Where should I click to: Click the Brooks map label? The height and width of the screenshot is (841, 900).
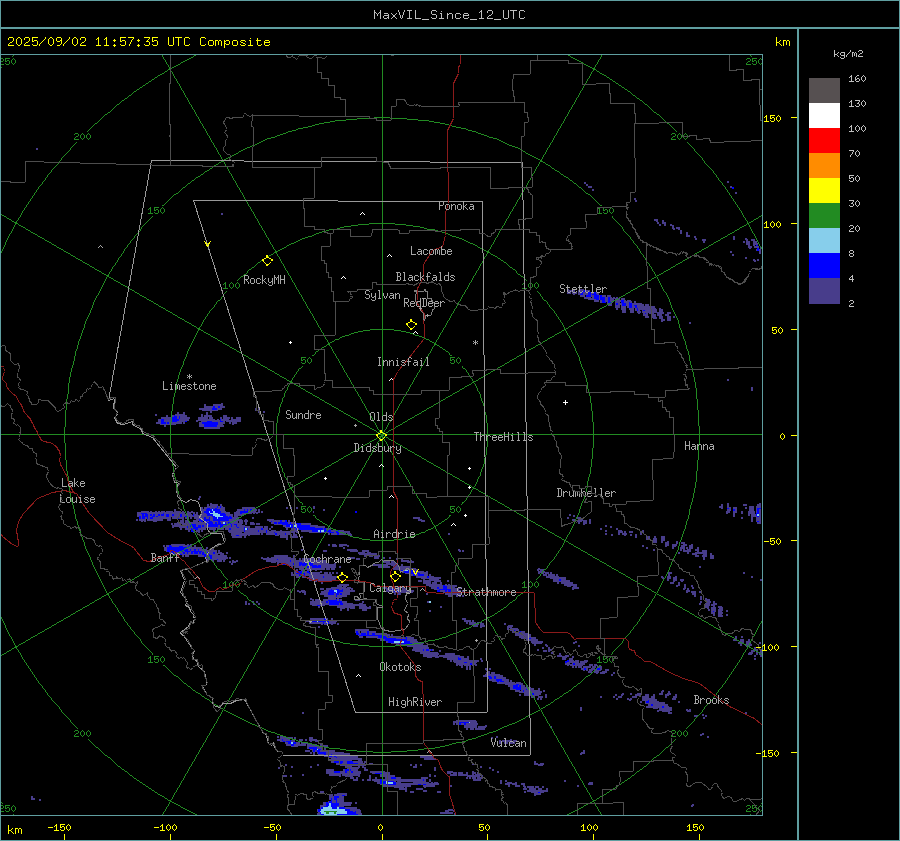click(x=711, y=700)
